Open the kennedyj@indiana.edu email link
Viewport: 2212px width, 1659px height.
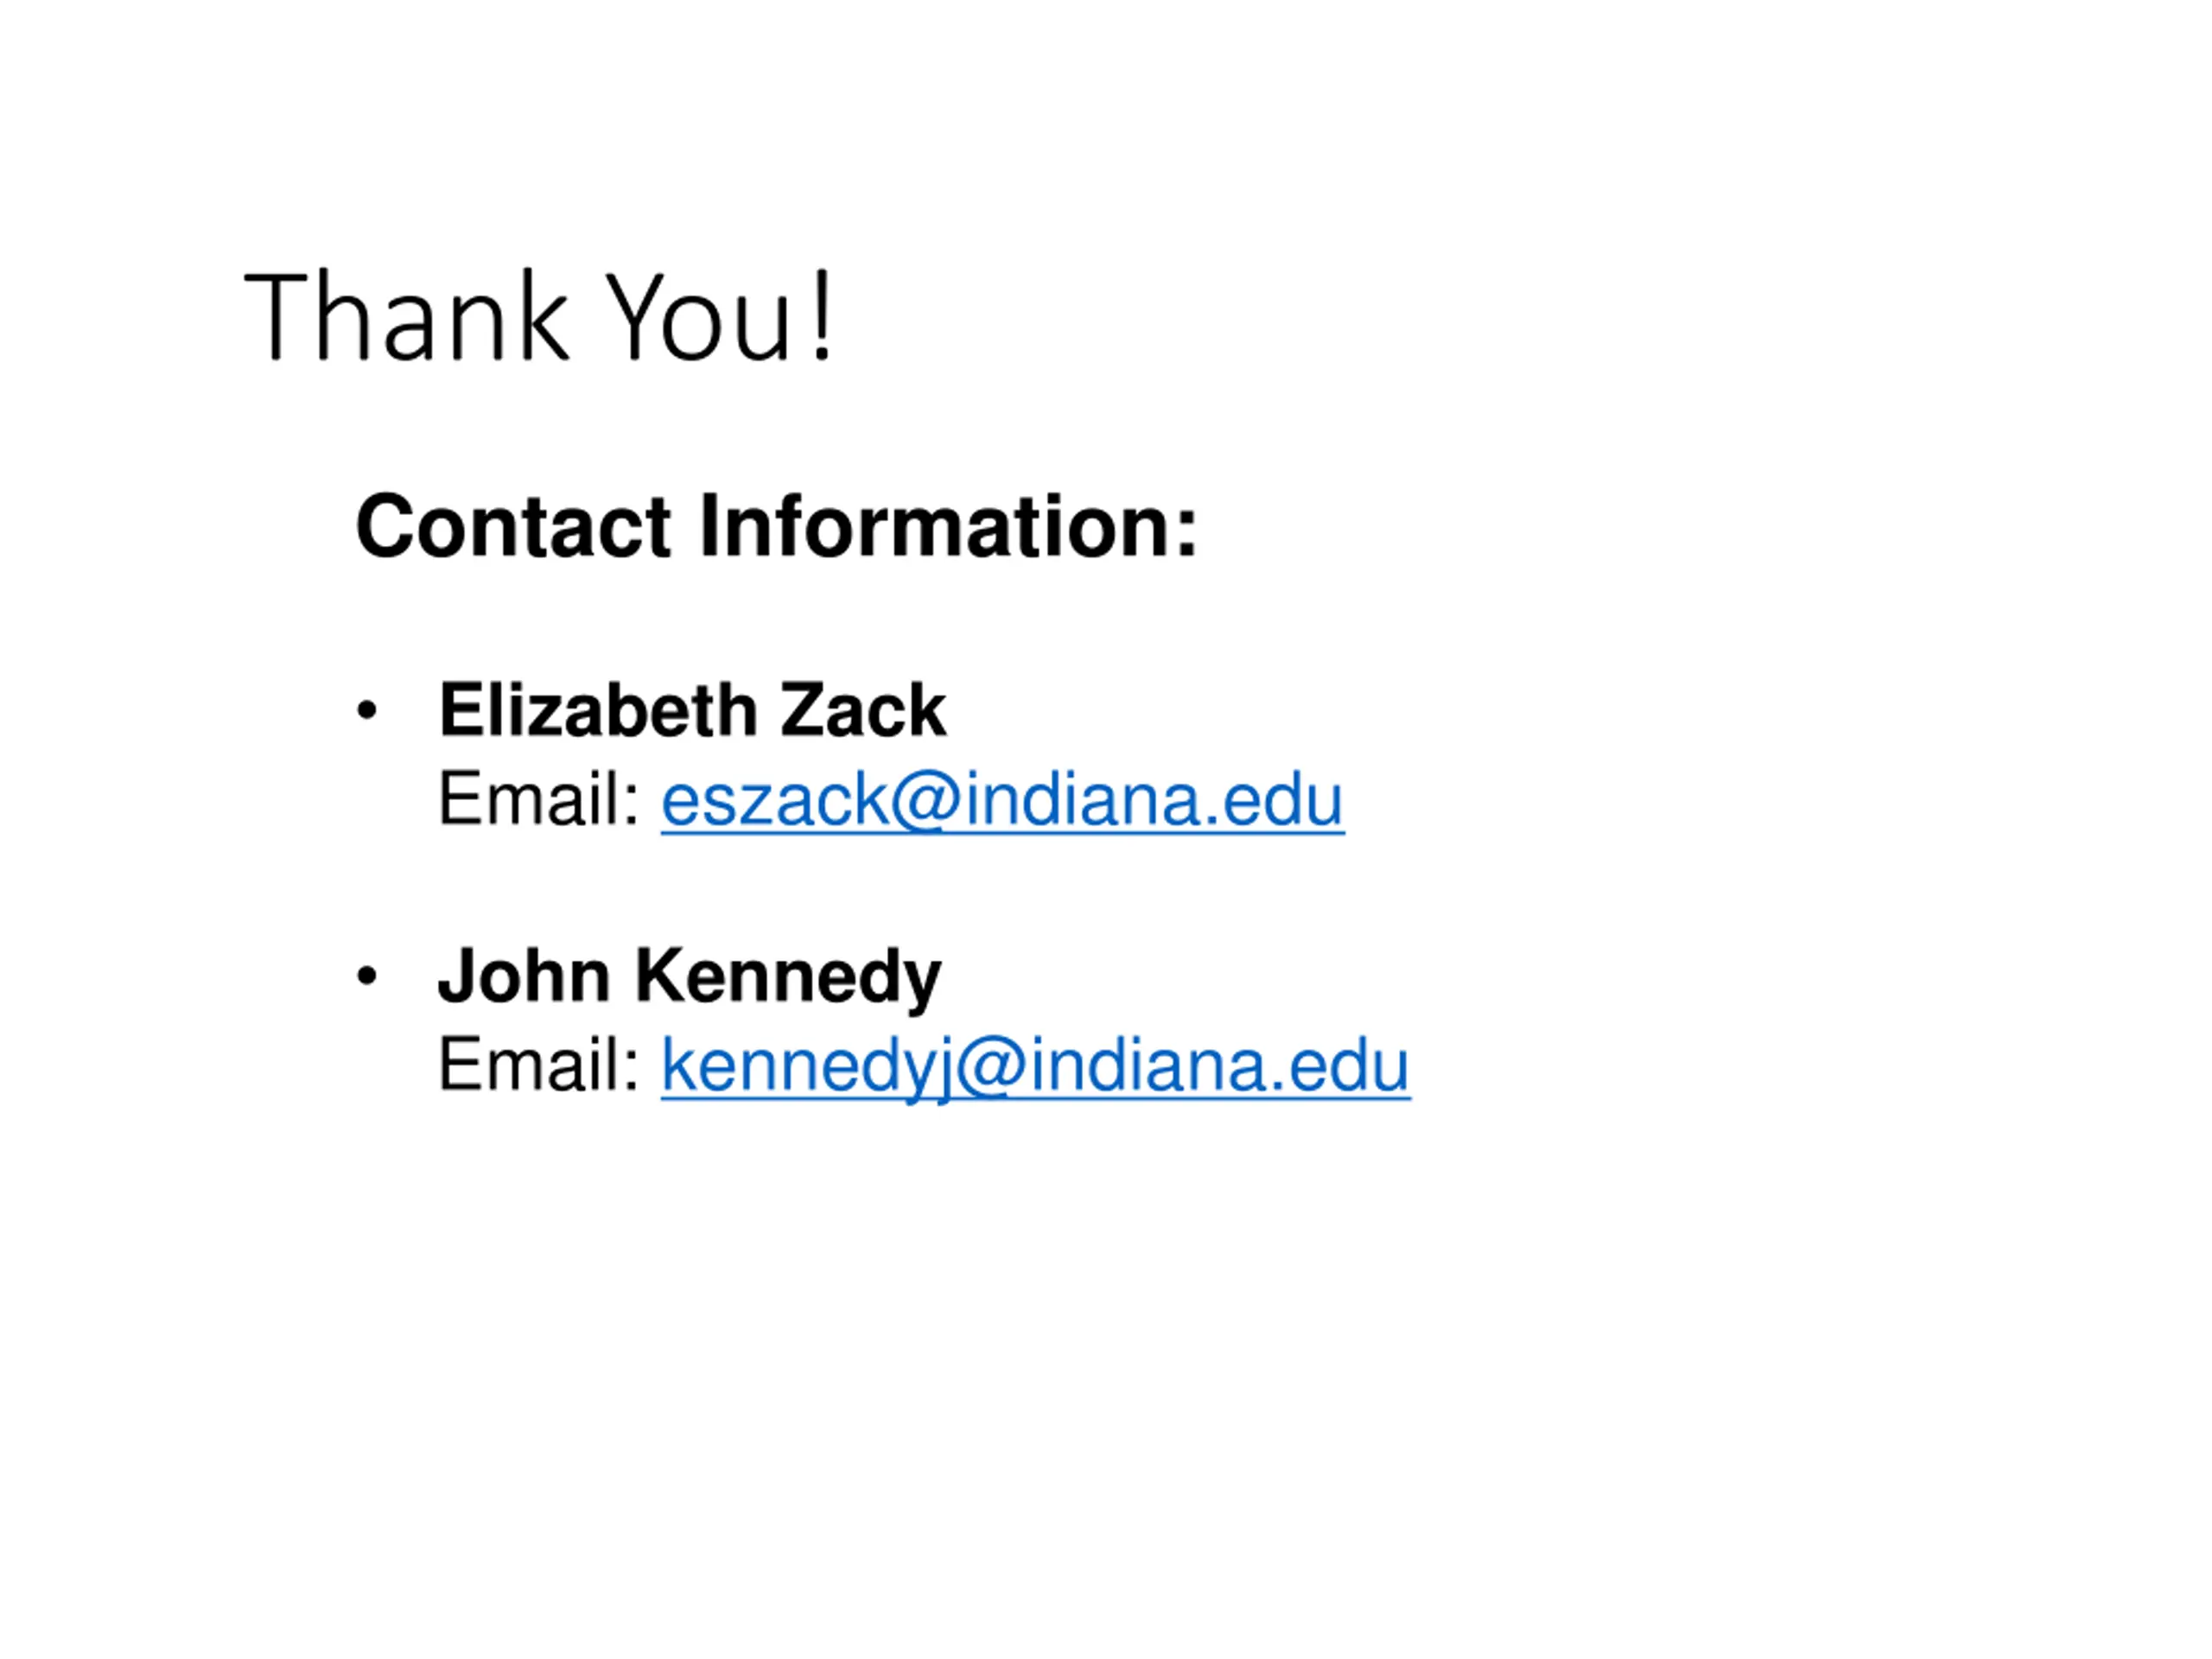pyautogui.click(x=1035, y=1067)
